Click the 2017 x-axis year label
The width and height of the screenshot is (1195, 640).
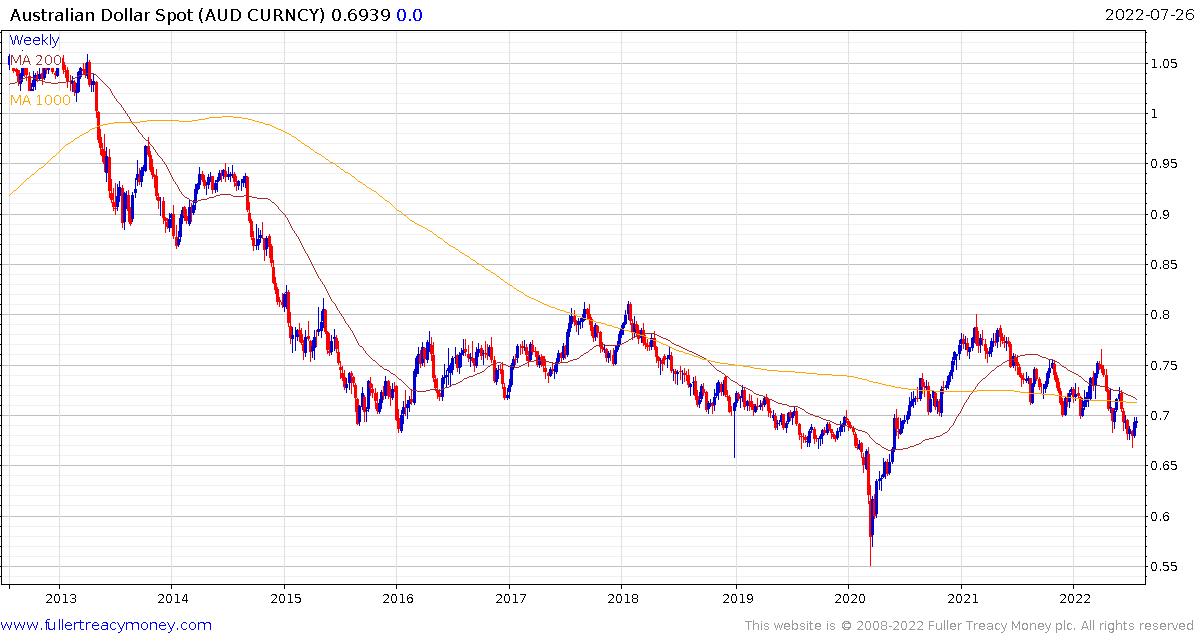tap(510, 599)
